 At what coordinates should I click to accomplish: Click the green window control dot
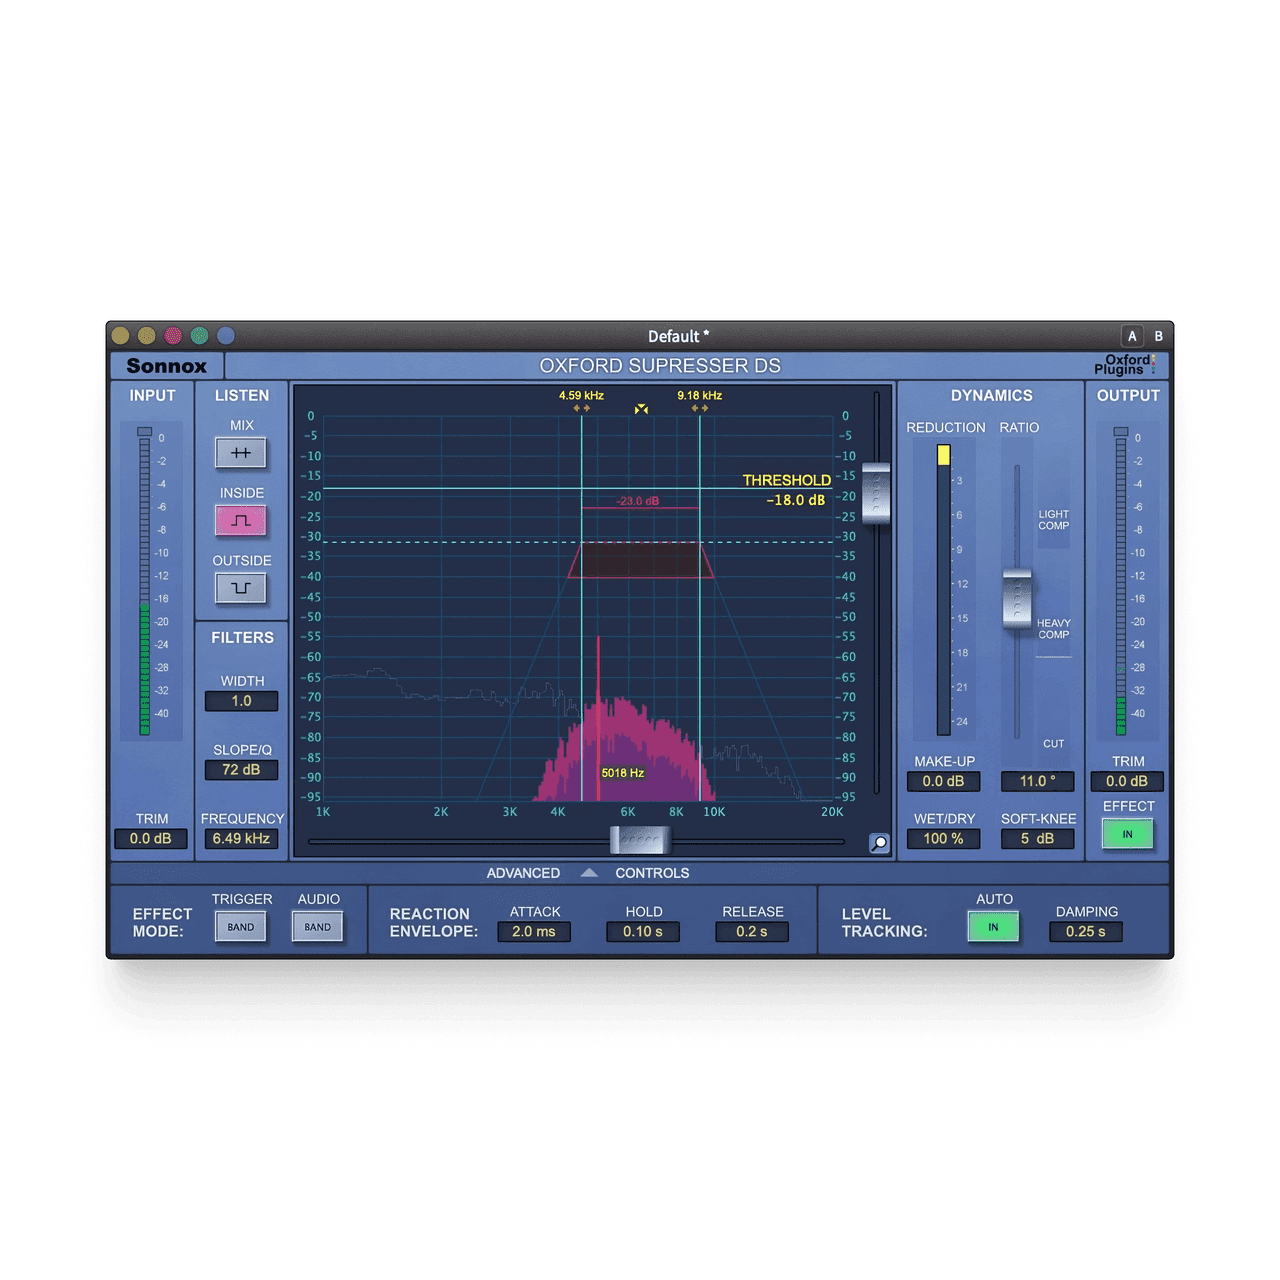pyautogui.click(x=199, y=336)
